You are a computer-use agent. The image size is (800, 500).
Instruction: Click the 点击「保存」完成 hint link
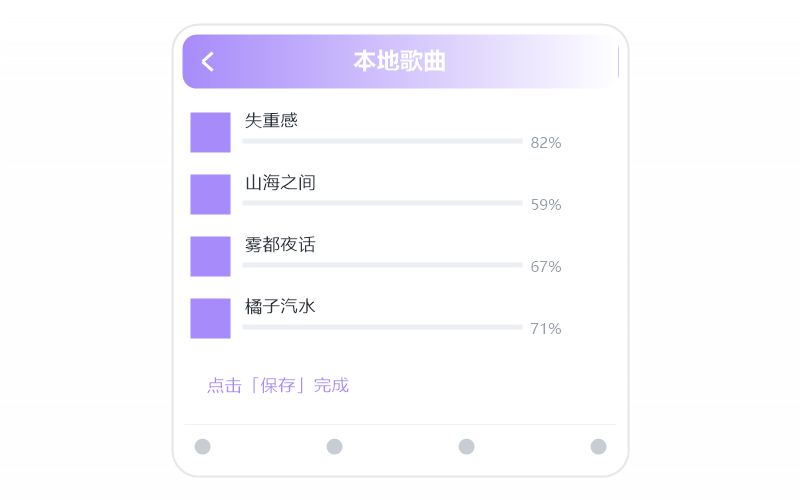(278, 385)
